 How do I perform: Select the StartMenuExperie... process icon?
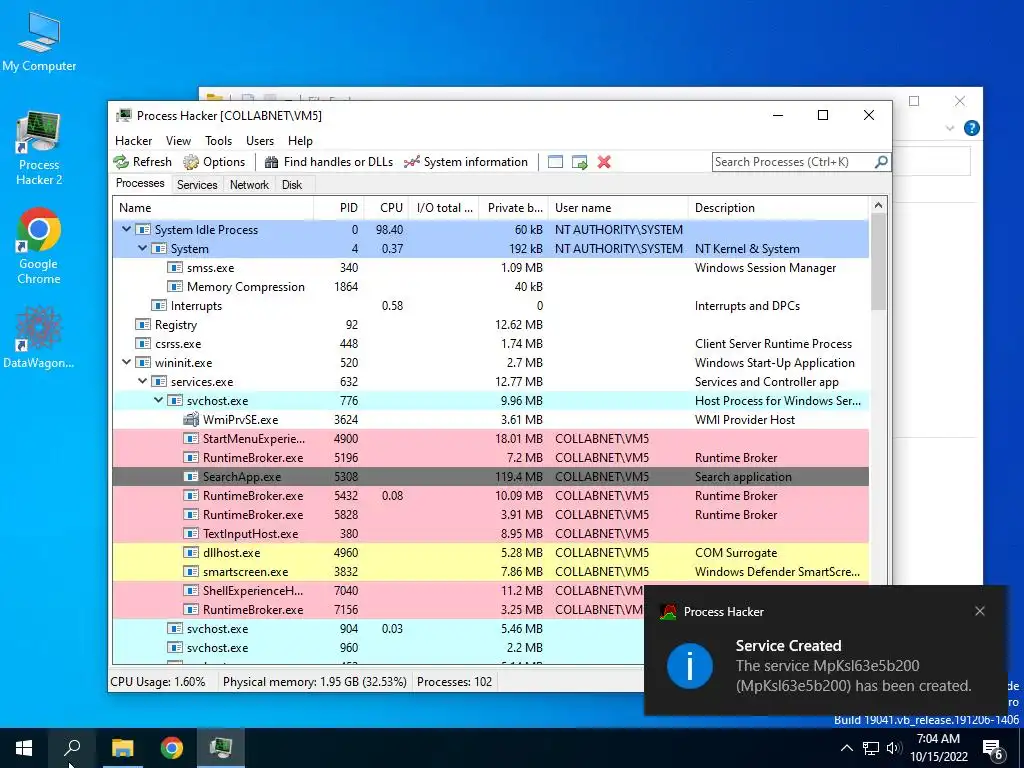point(191,439)
